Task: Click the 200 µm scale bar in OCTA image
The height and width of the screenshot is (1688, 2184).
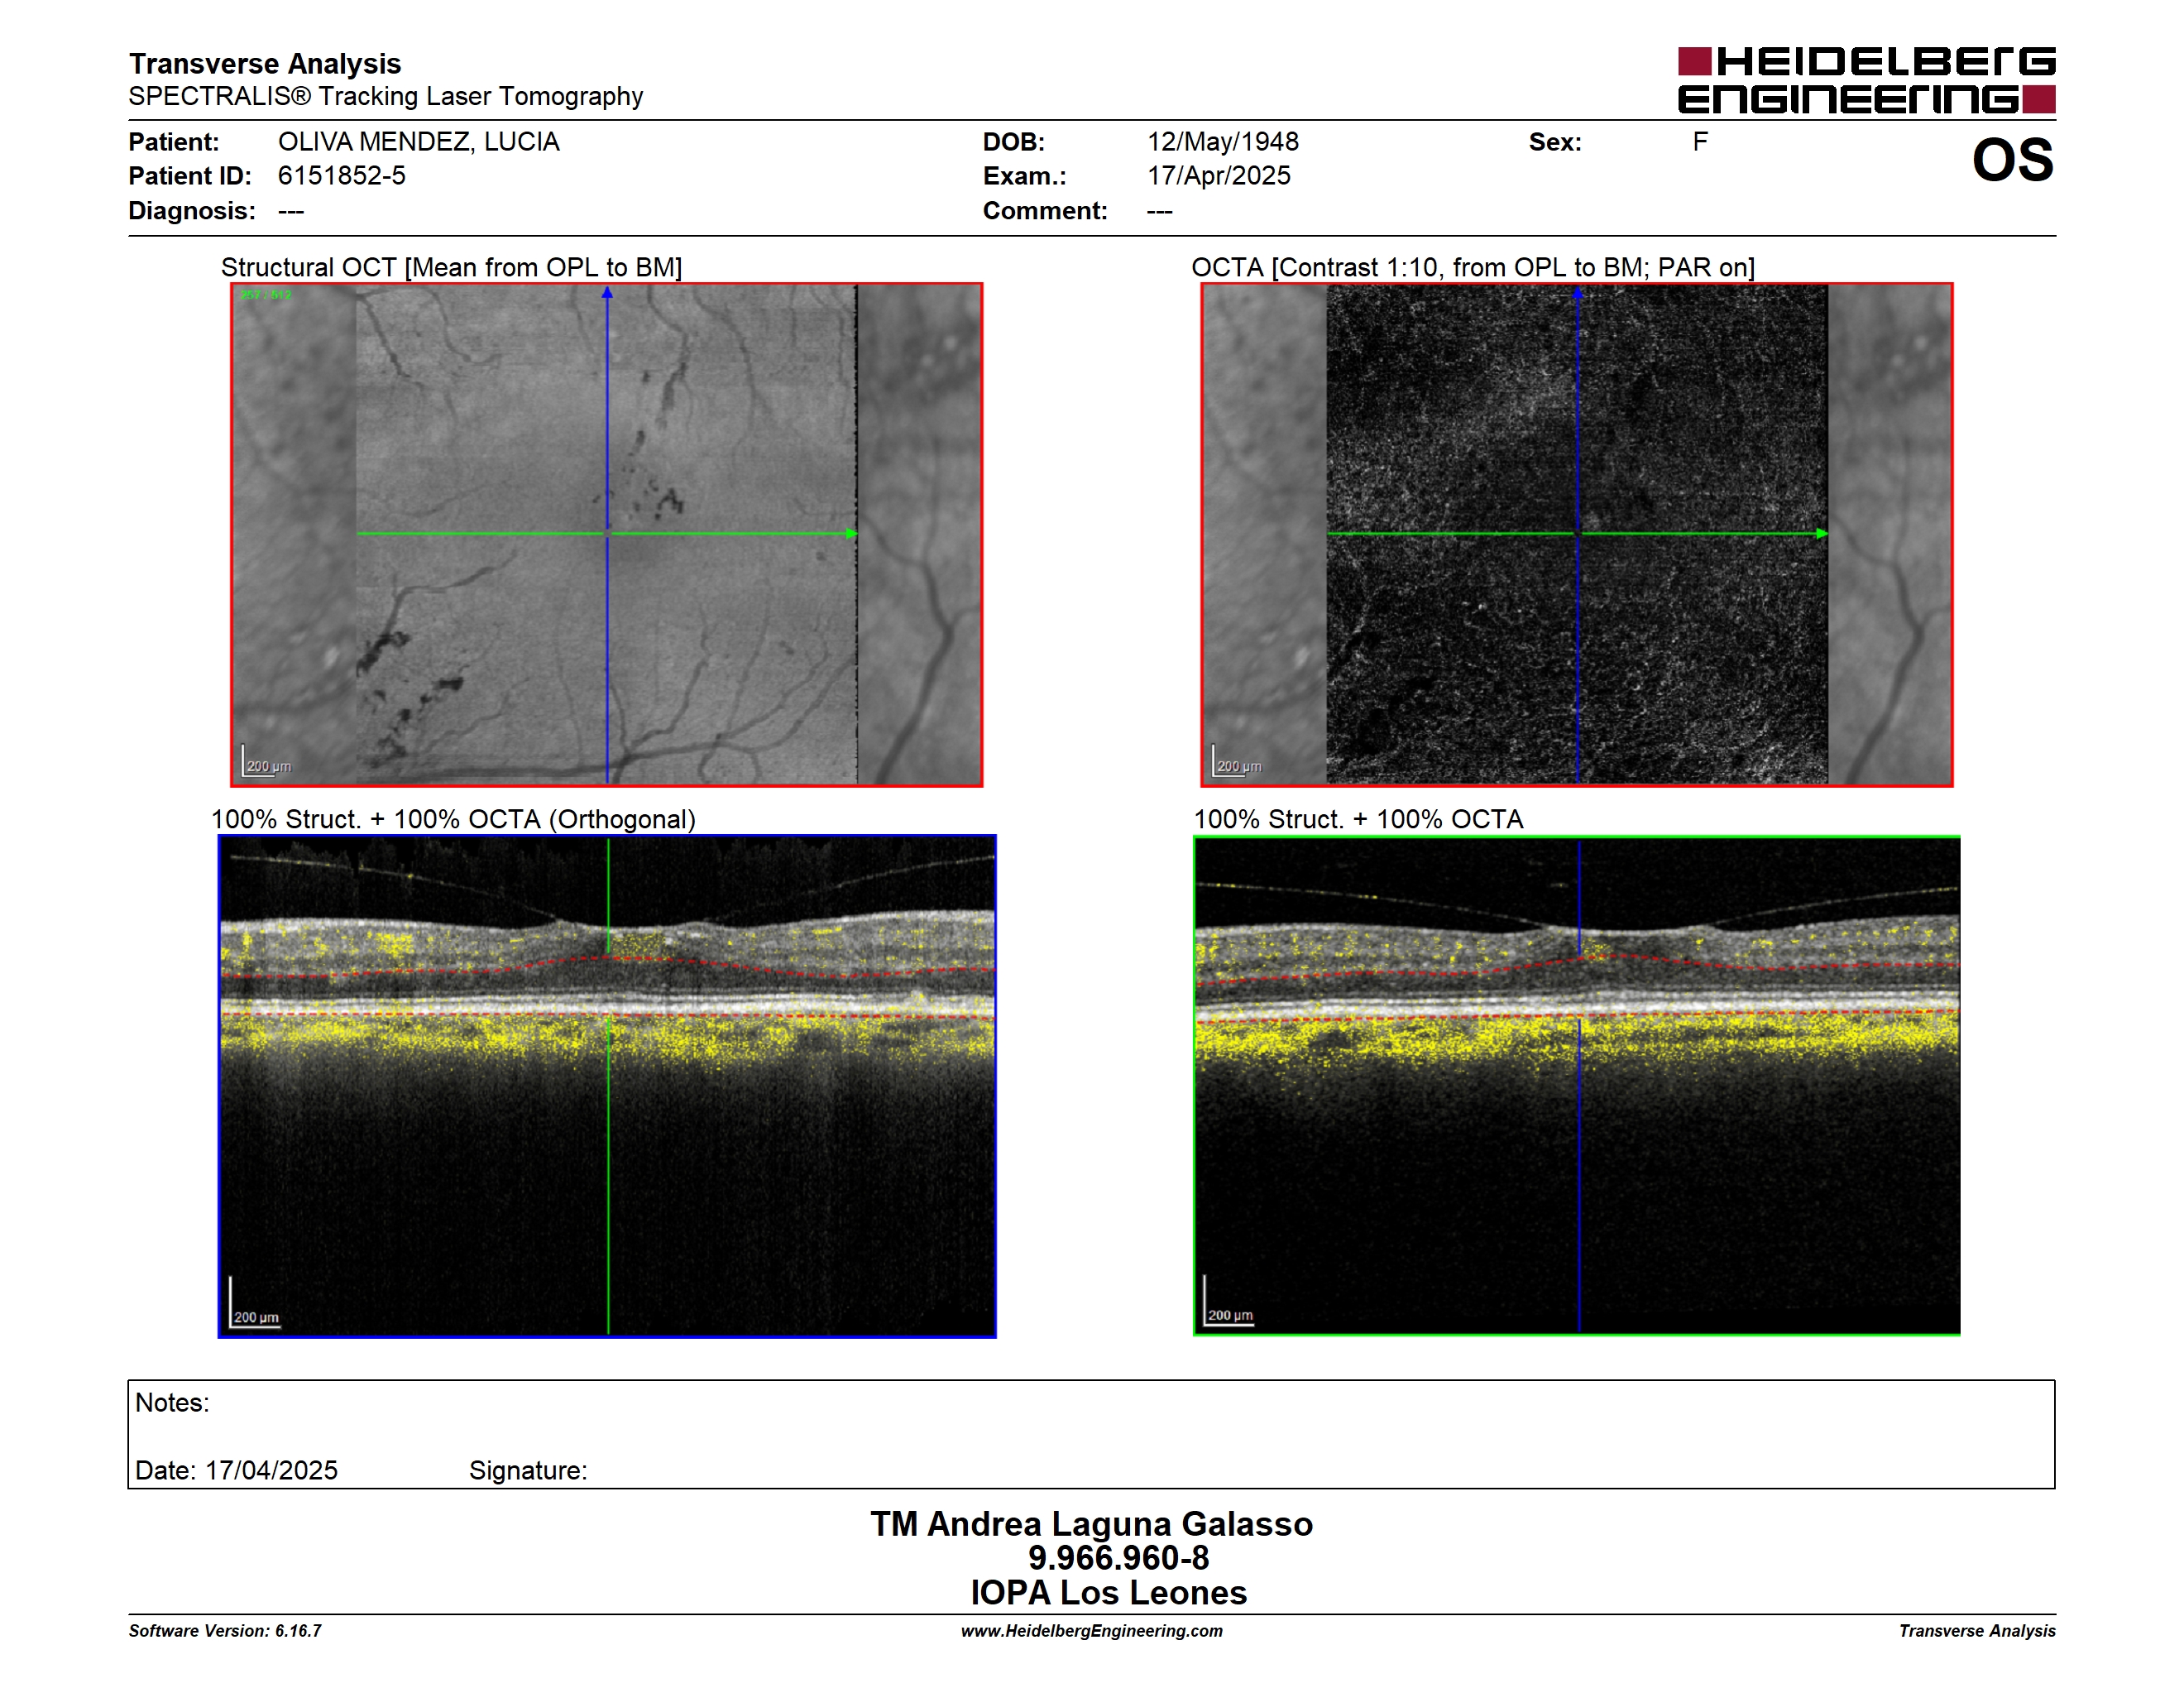Action: tap(1236, 762)
